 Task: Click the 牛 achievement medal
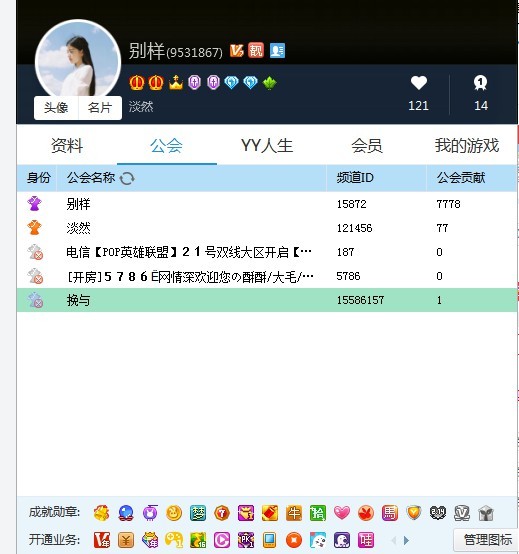click(x=294, y=513)
